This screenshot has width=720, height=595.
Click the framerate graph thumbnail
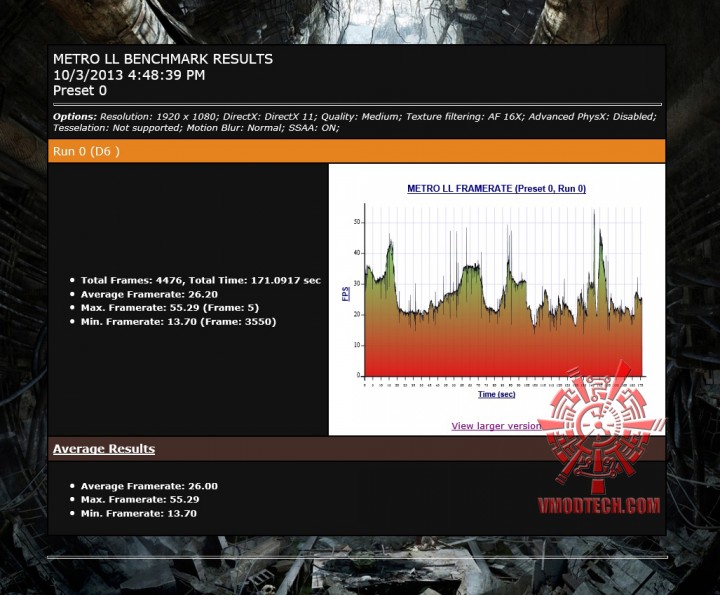[x=497, y=294]
